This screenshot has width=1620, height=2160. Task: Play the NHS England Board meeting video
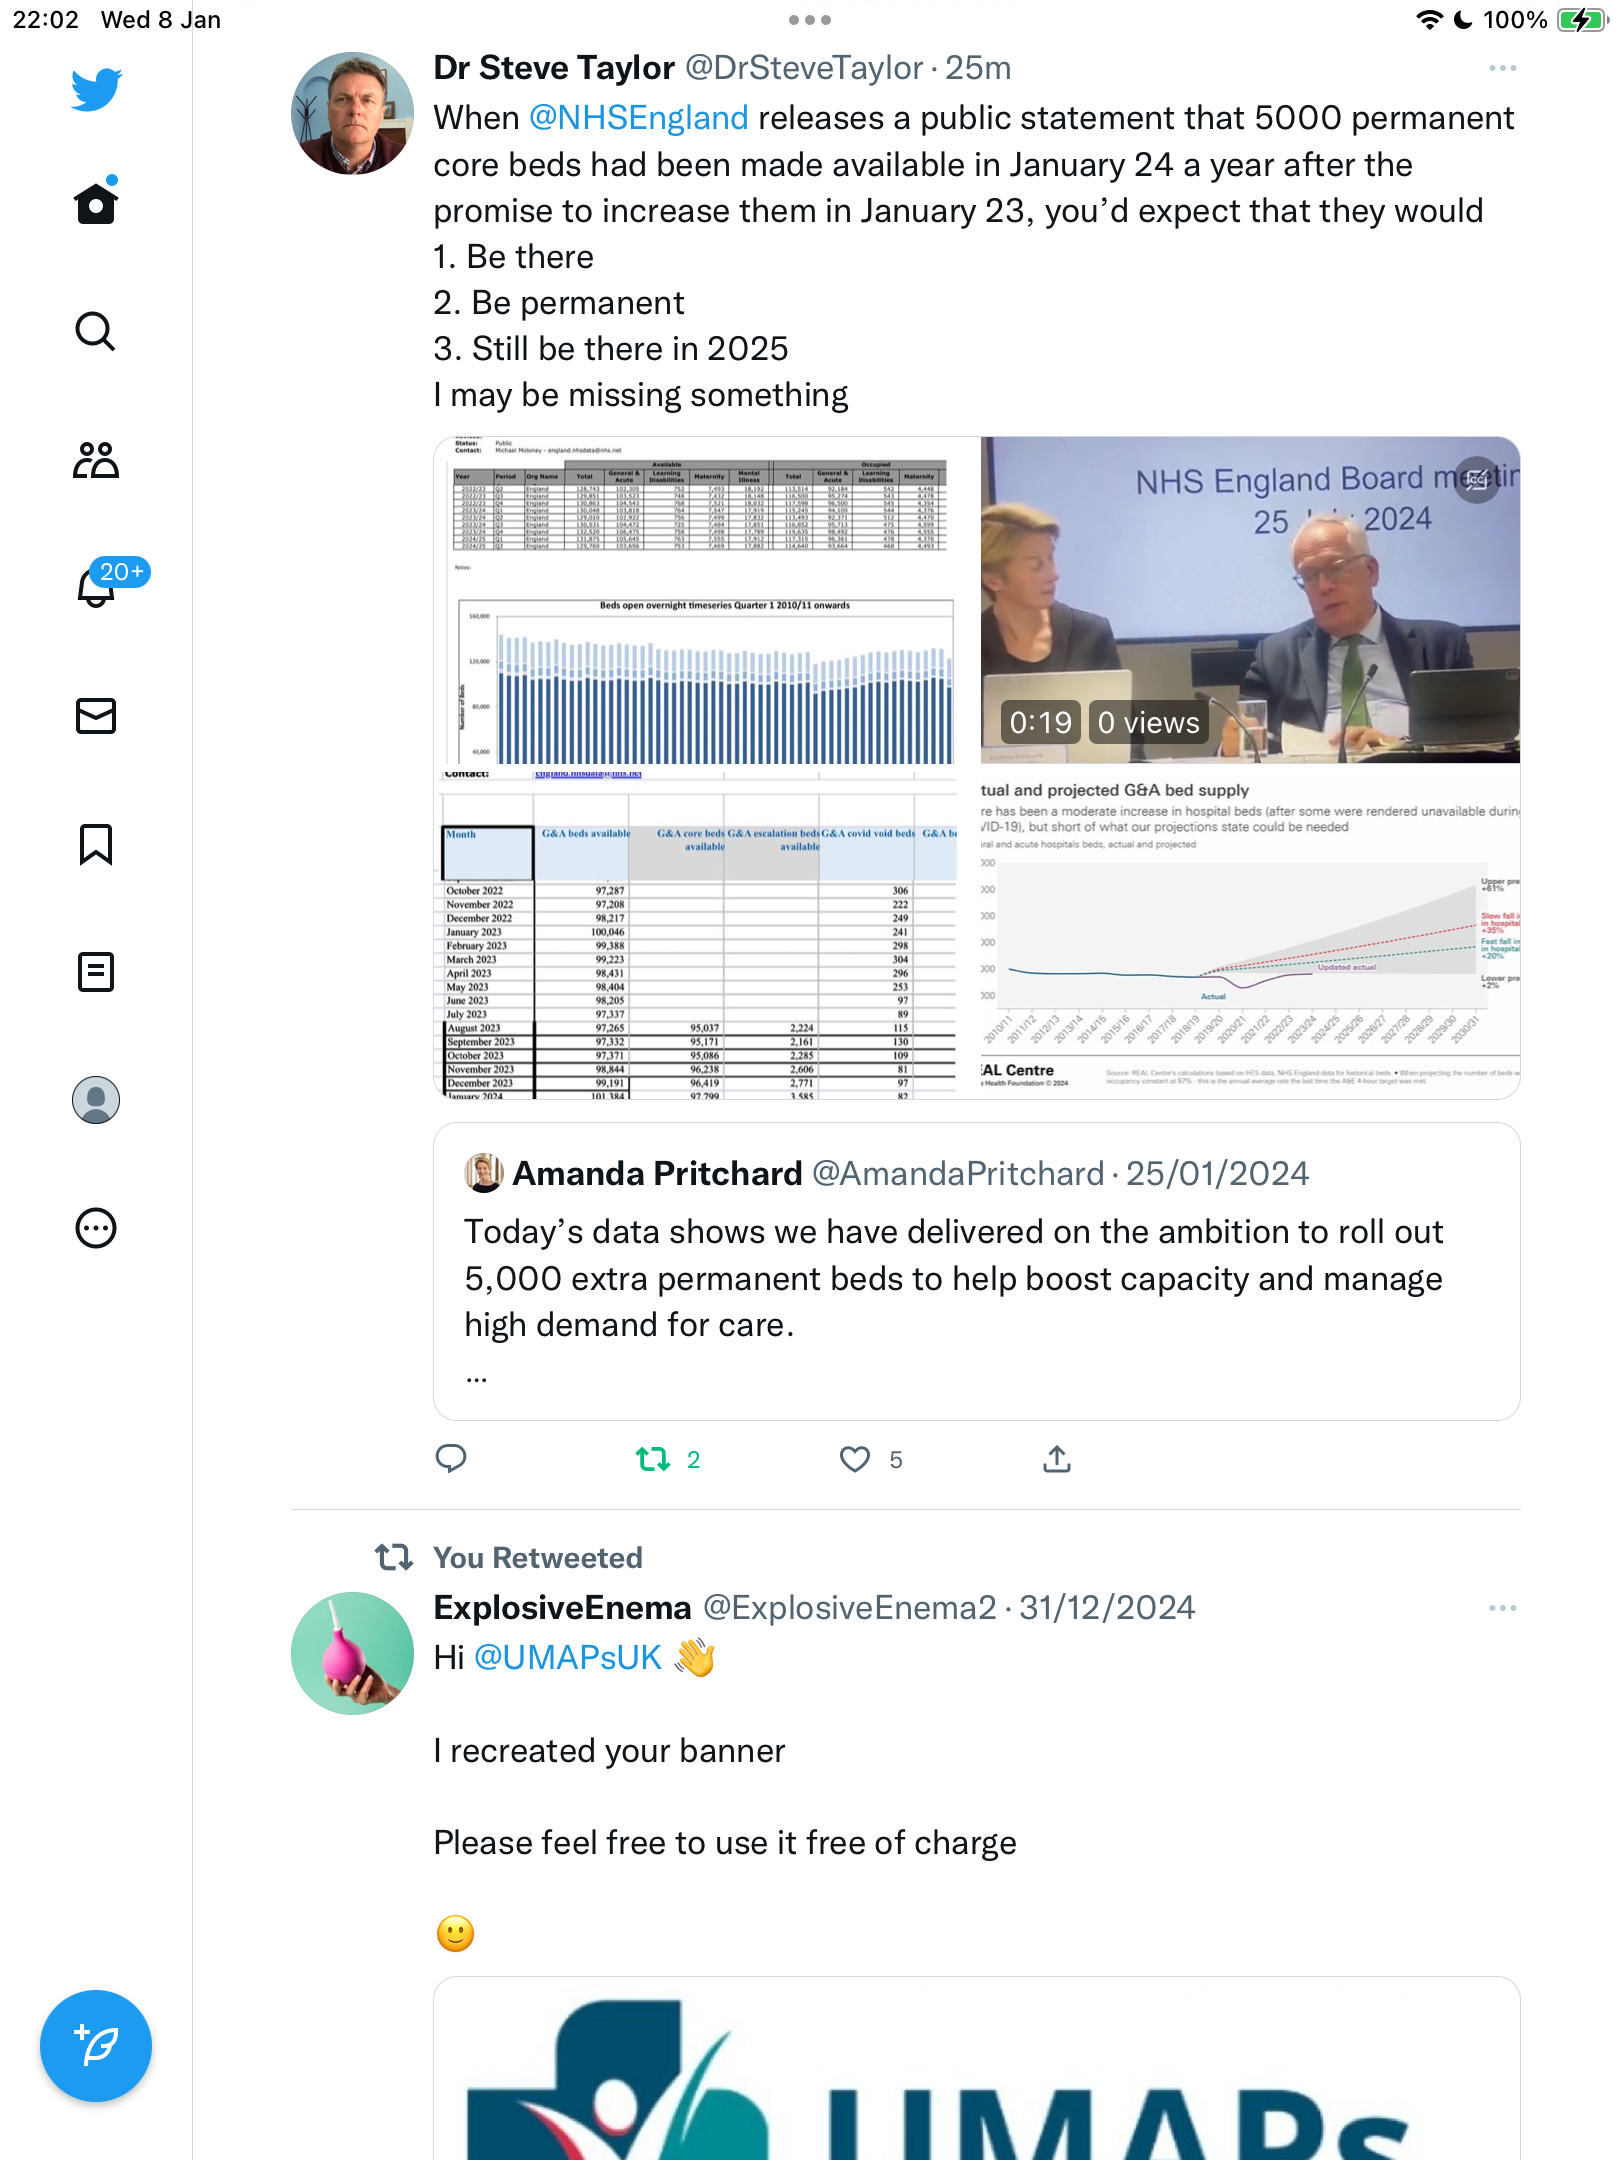click(x=1250, y=600)
